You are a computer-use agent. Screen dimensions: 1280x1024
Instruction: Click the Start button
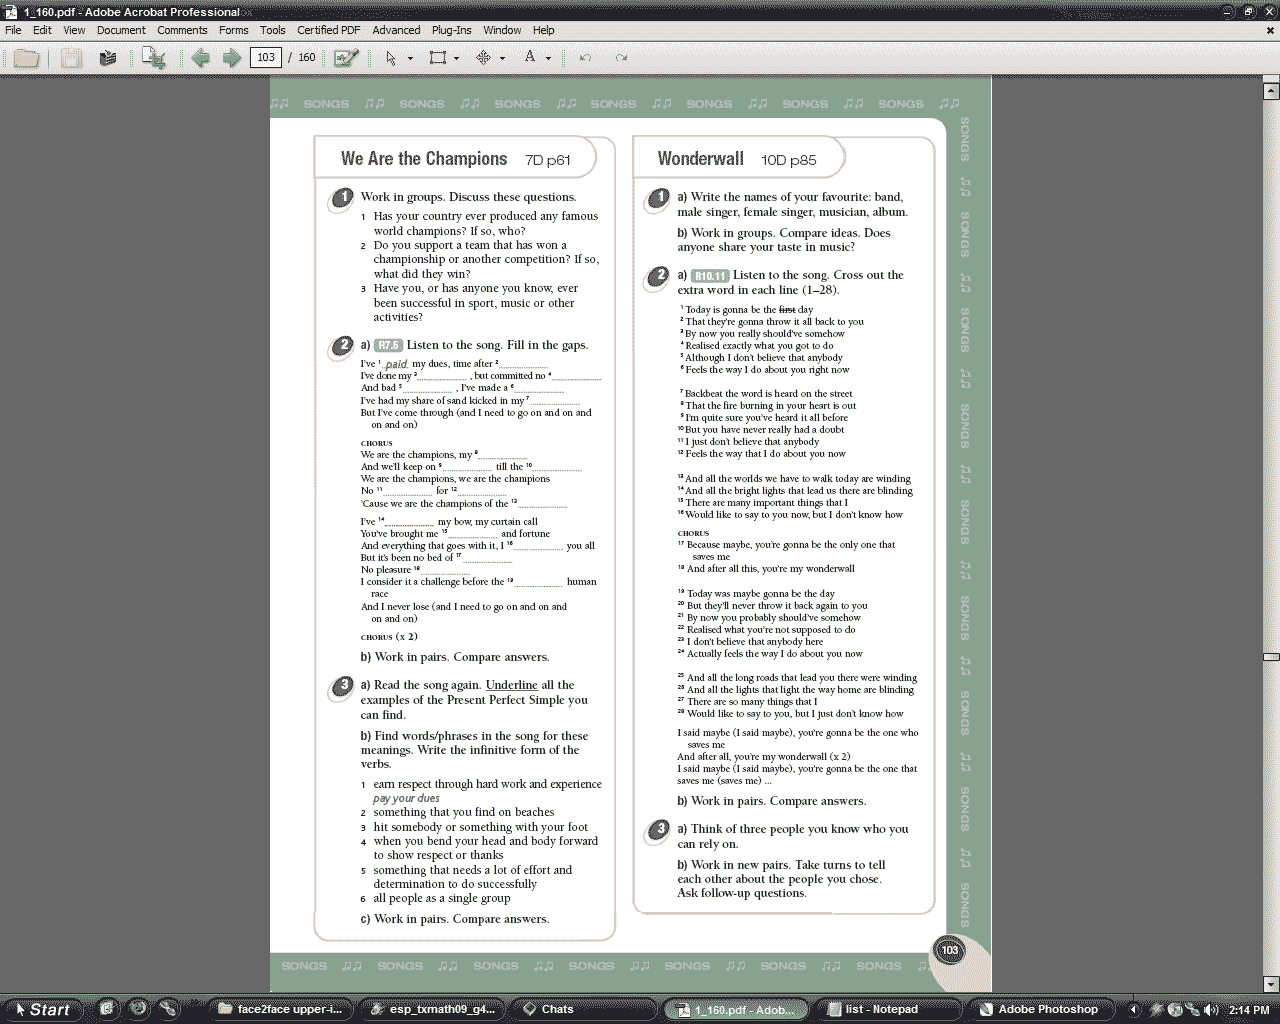tap(42, 1009)
